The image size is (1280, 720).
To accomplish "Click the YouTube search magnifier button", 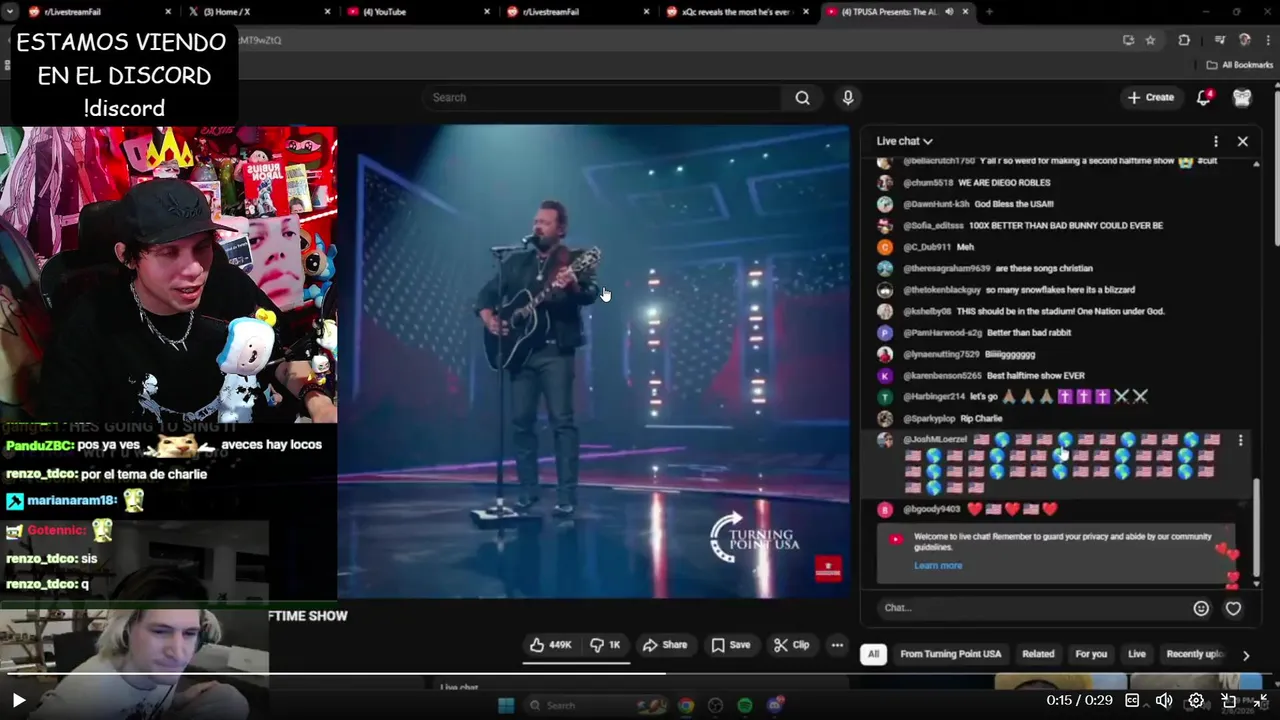I will [x=802, y=97].
